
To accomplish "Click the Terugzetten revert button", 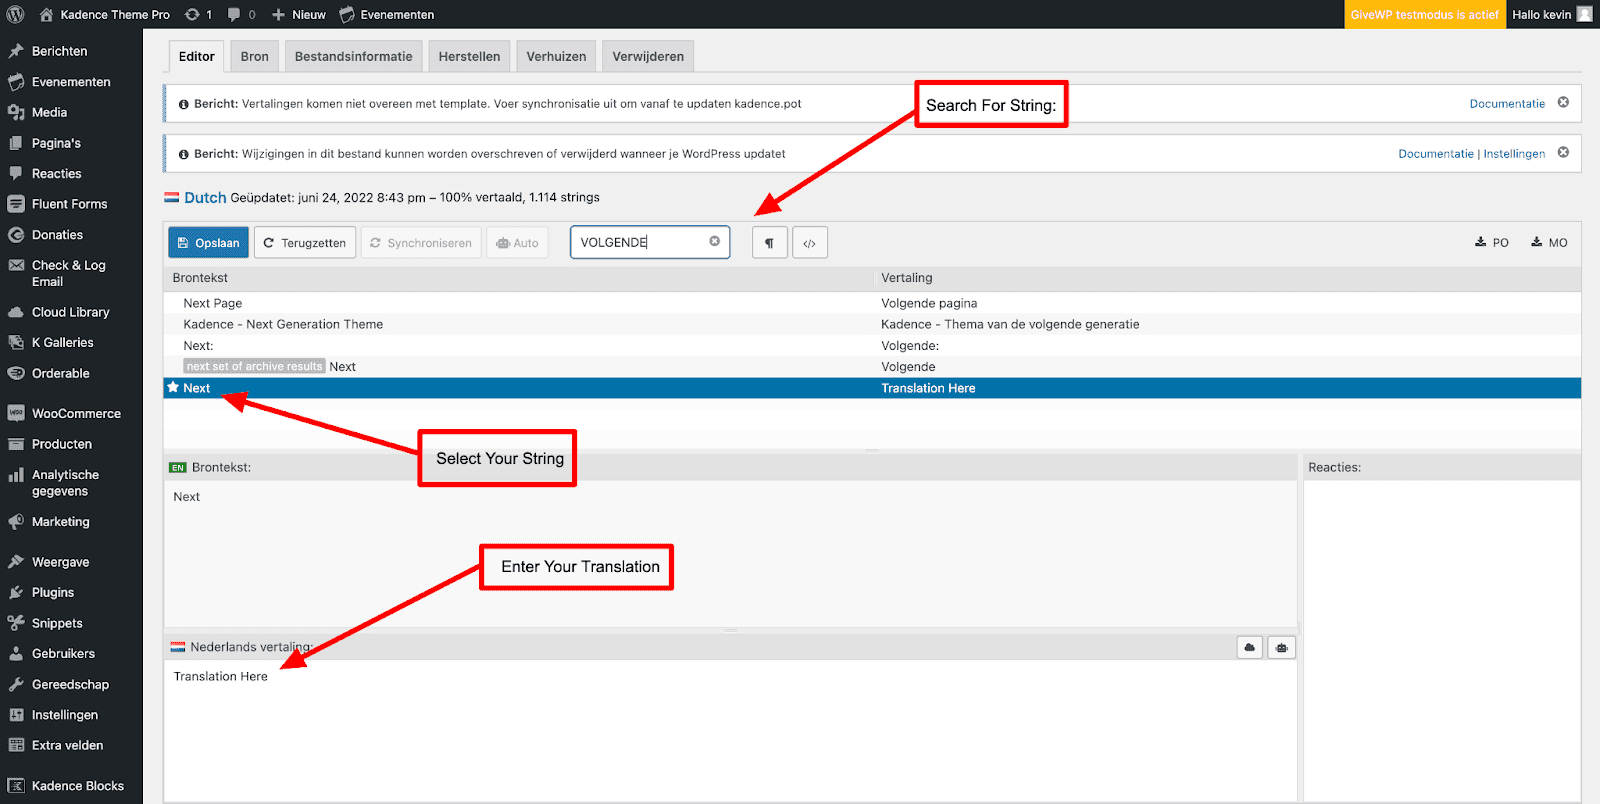I will coord(305,243).
